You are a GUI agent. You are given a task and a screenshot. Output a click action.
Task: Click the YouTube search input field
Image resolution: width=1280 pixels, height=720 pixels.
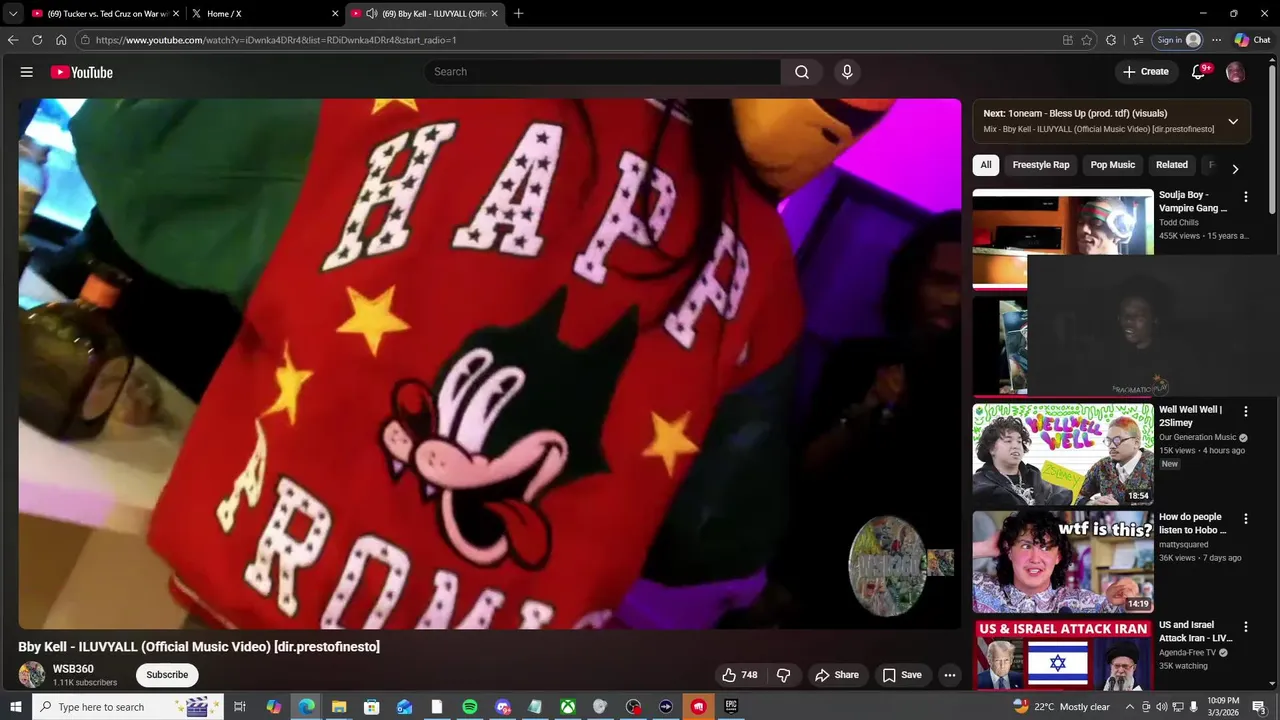(603, 72)
